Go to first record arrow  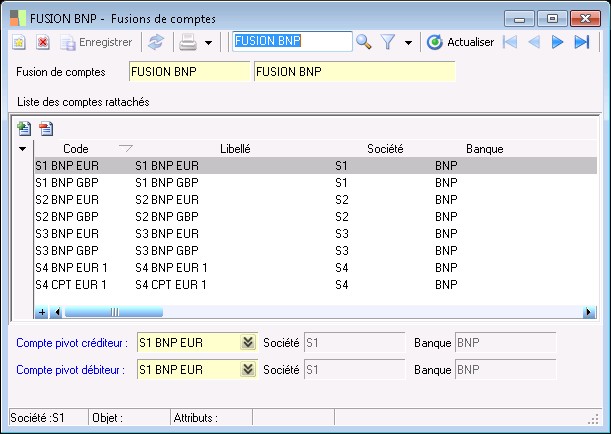pos(510,42)
